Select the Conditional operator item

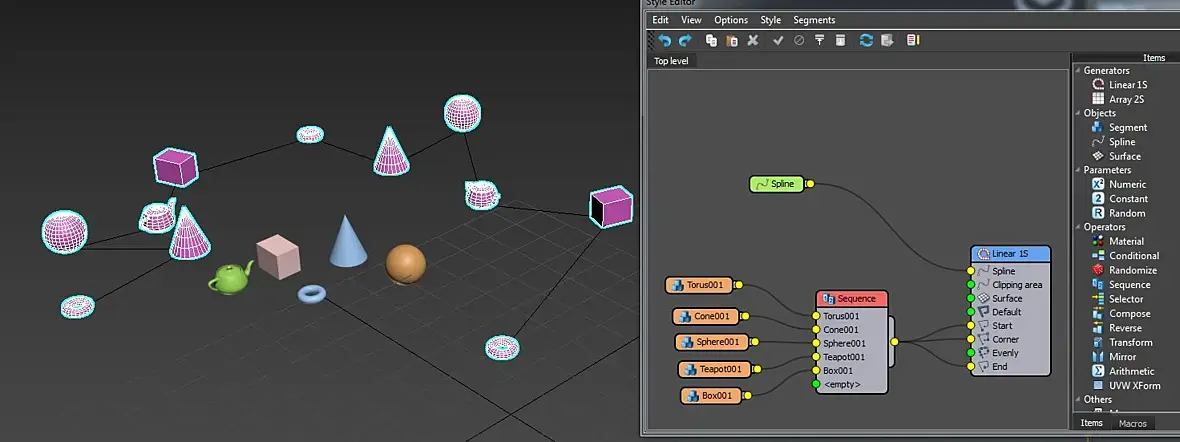coord(1125,256)
